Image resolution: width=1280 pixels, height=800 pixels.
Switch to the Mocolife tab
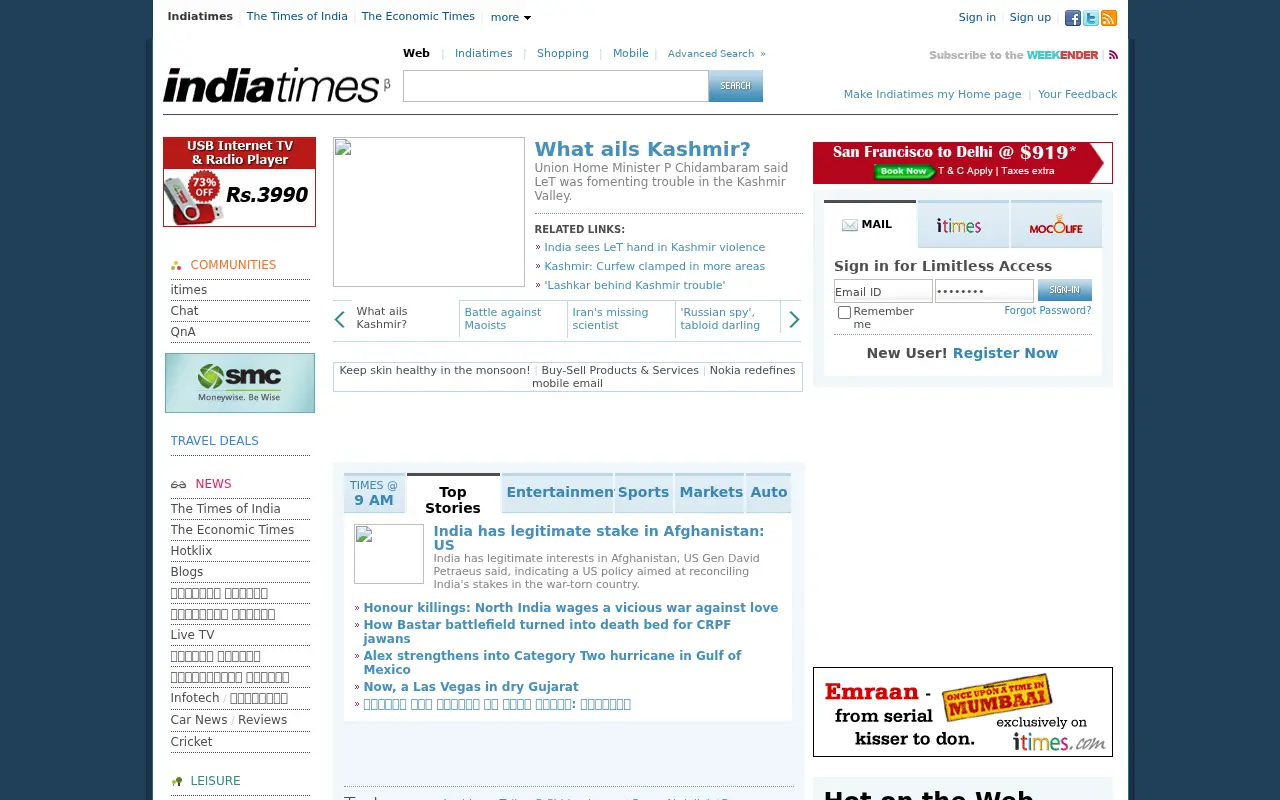coord(1056,225)
